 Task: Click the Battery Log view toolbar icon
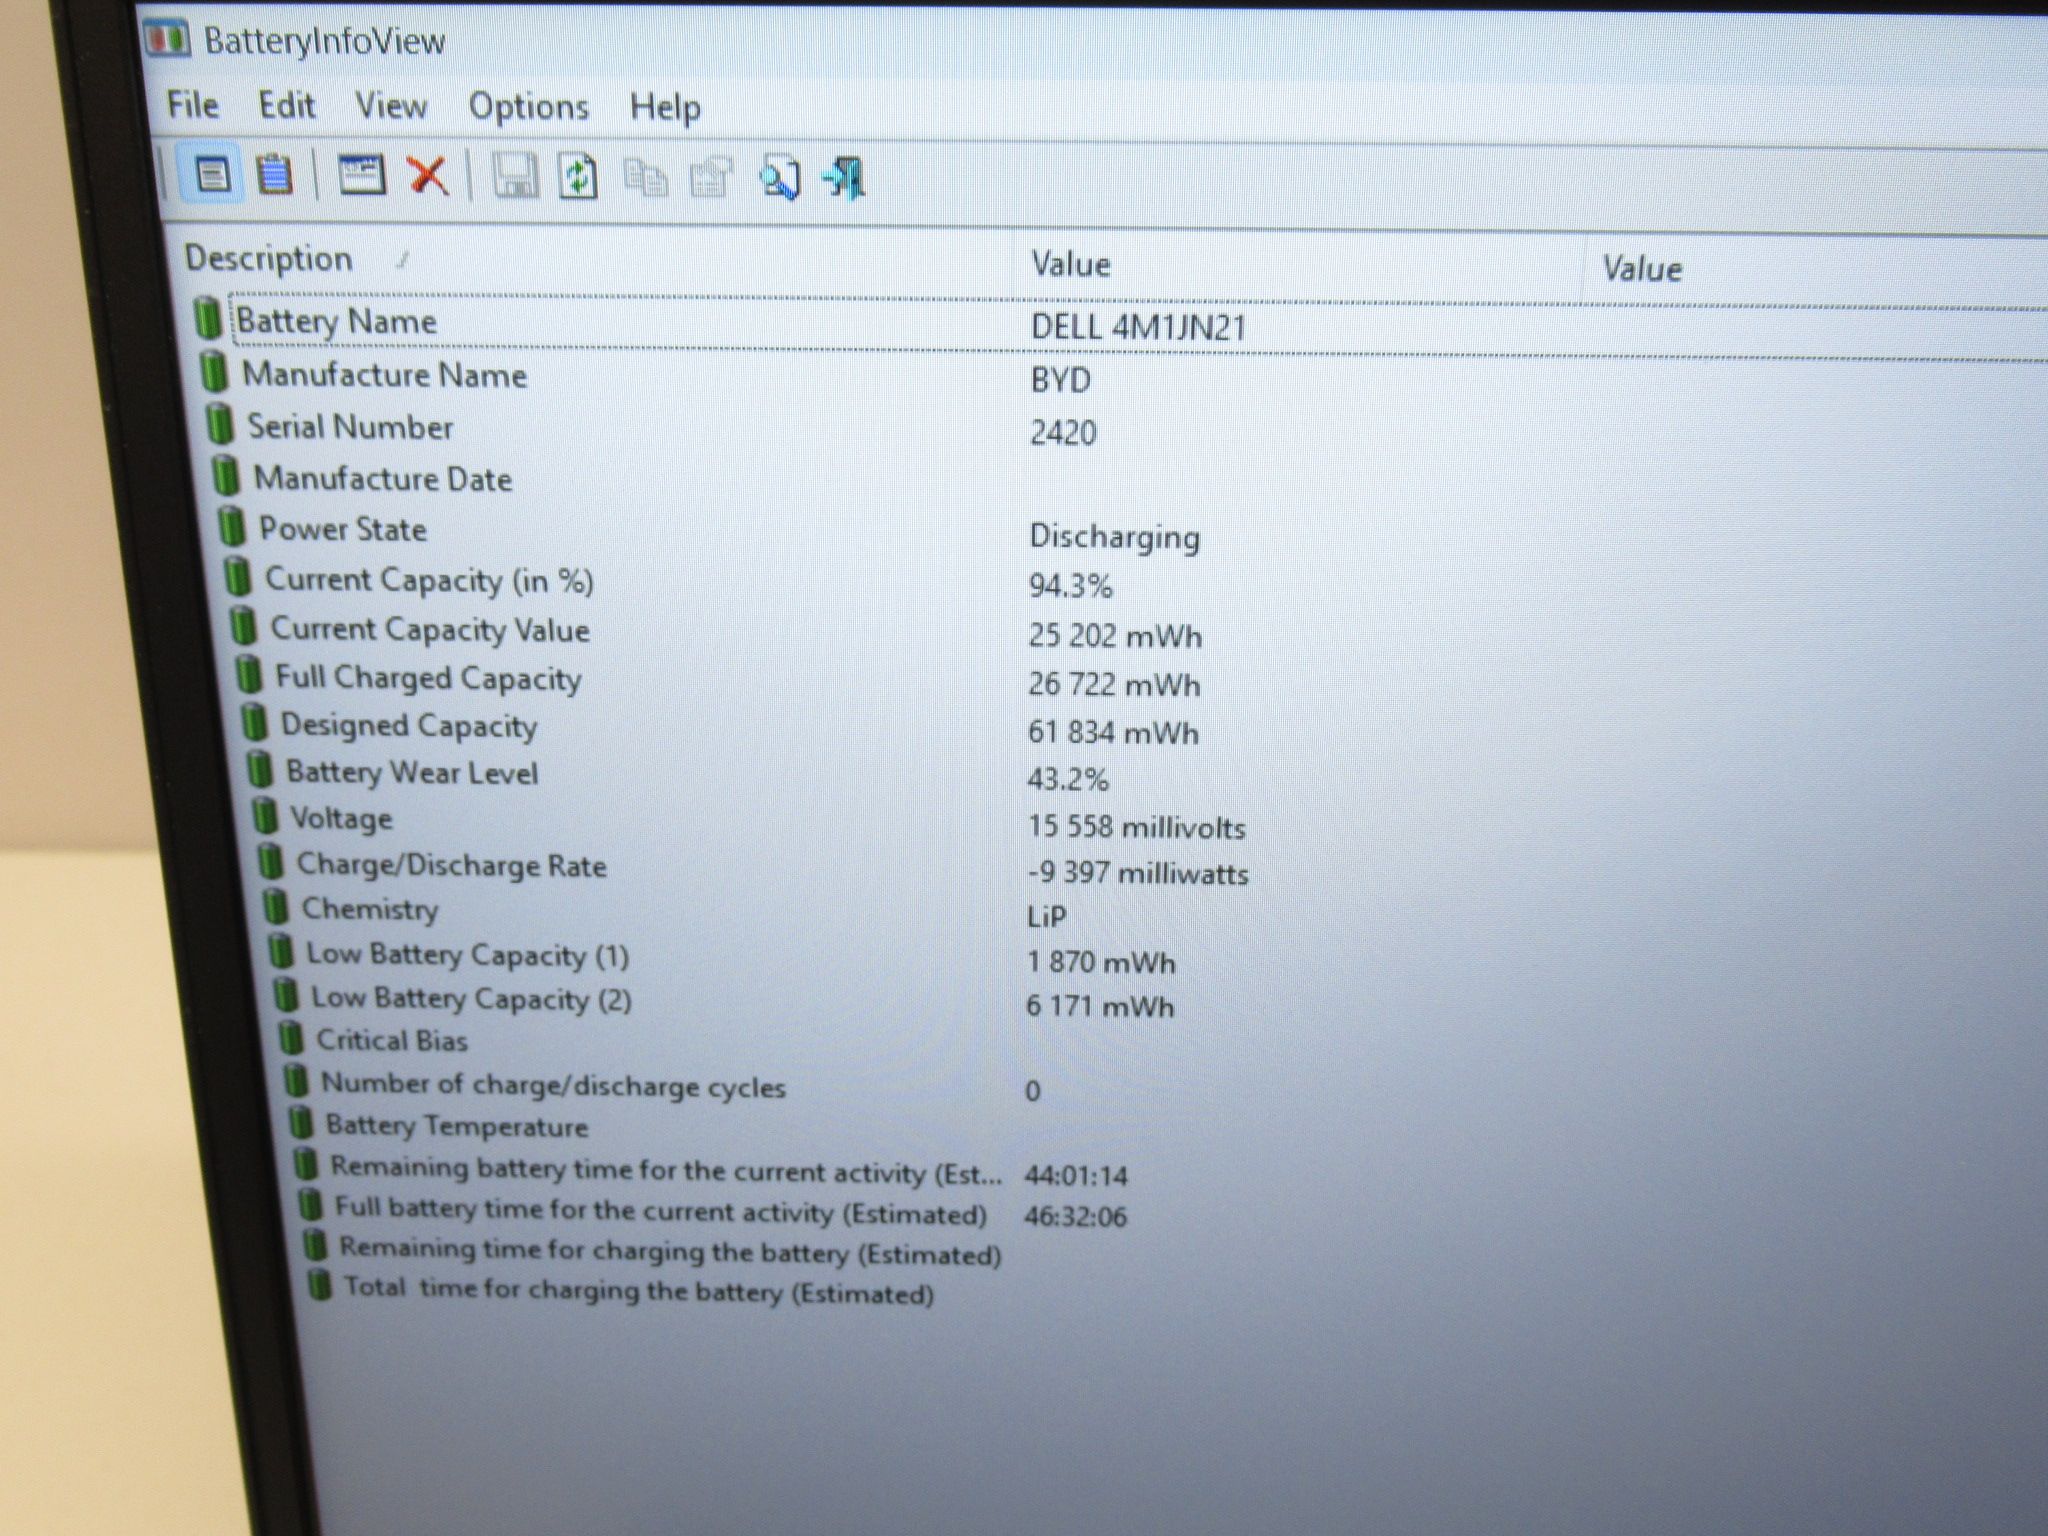pyautogui.click(x=273, y=175)
